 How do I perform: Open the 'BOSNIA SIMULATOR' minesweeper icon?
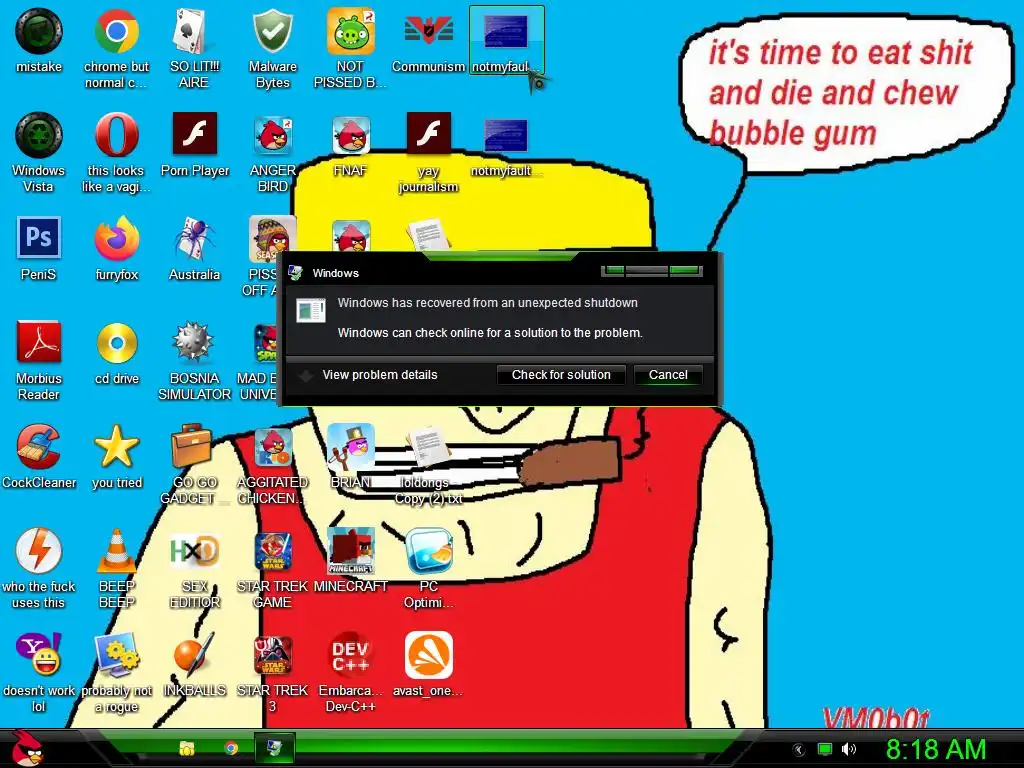tap(194, 360)
